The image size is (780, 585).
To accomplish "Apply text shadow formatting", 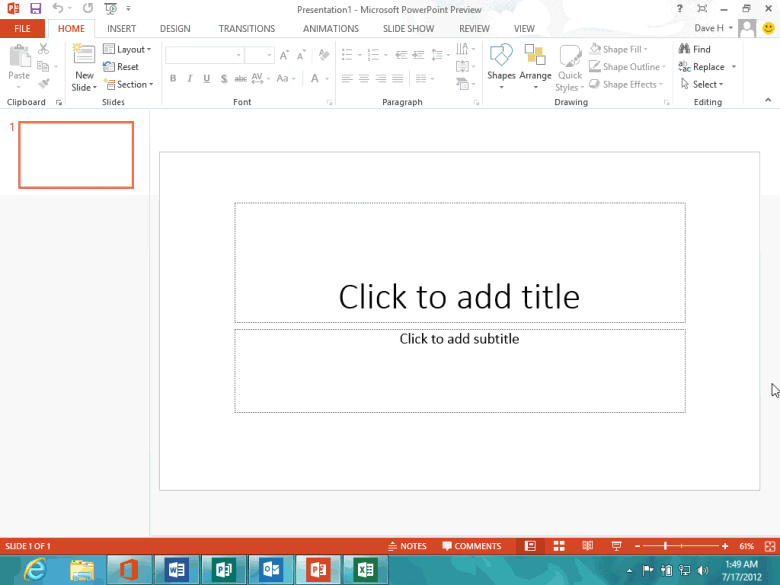I will (x=224, y=79).
